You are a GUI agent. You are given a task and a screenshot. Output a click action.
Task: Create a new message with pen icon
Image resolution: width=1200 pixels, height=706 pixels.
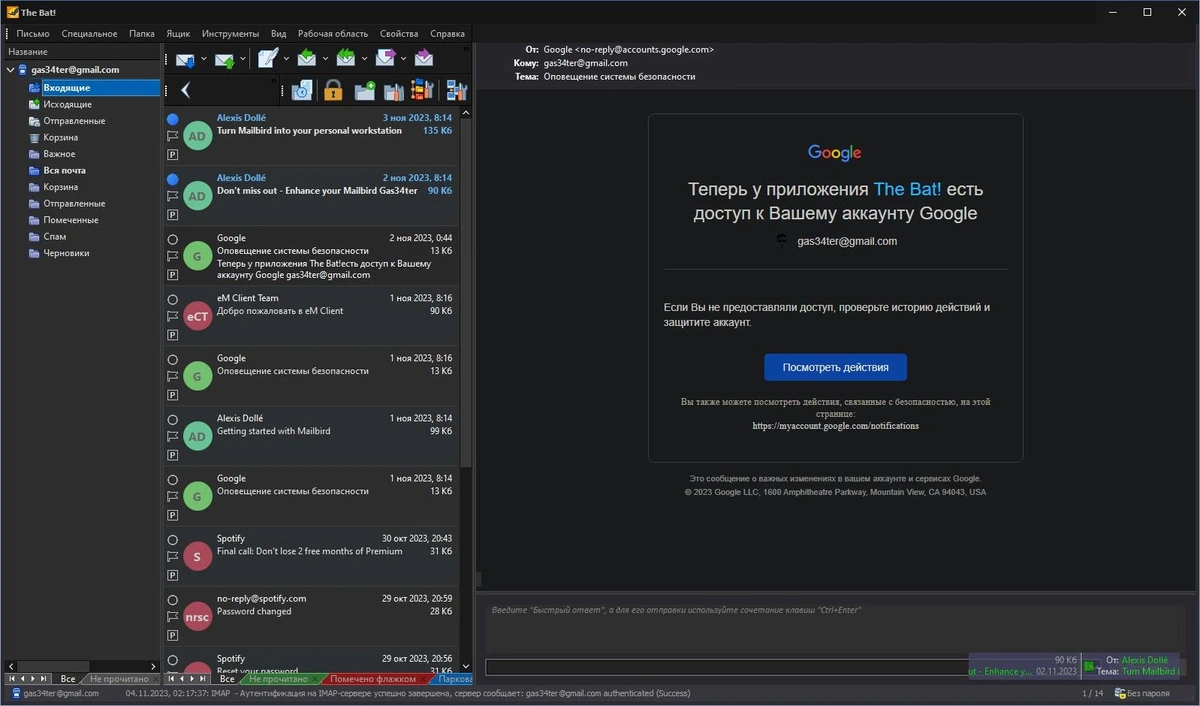click(267, 59)
